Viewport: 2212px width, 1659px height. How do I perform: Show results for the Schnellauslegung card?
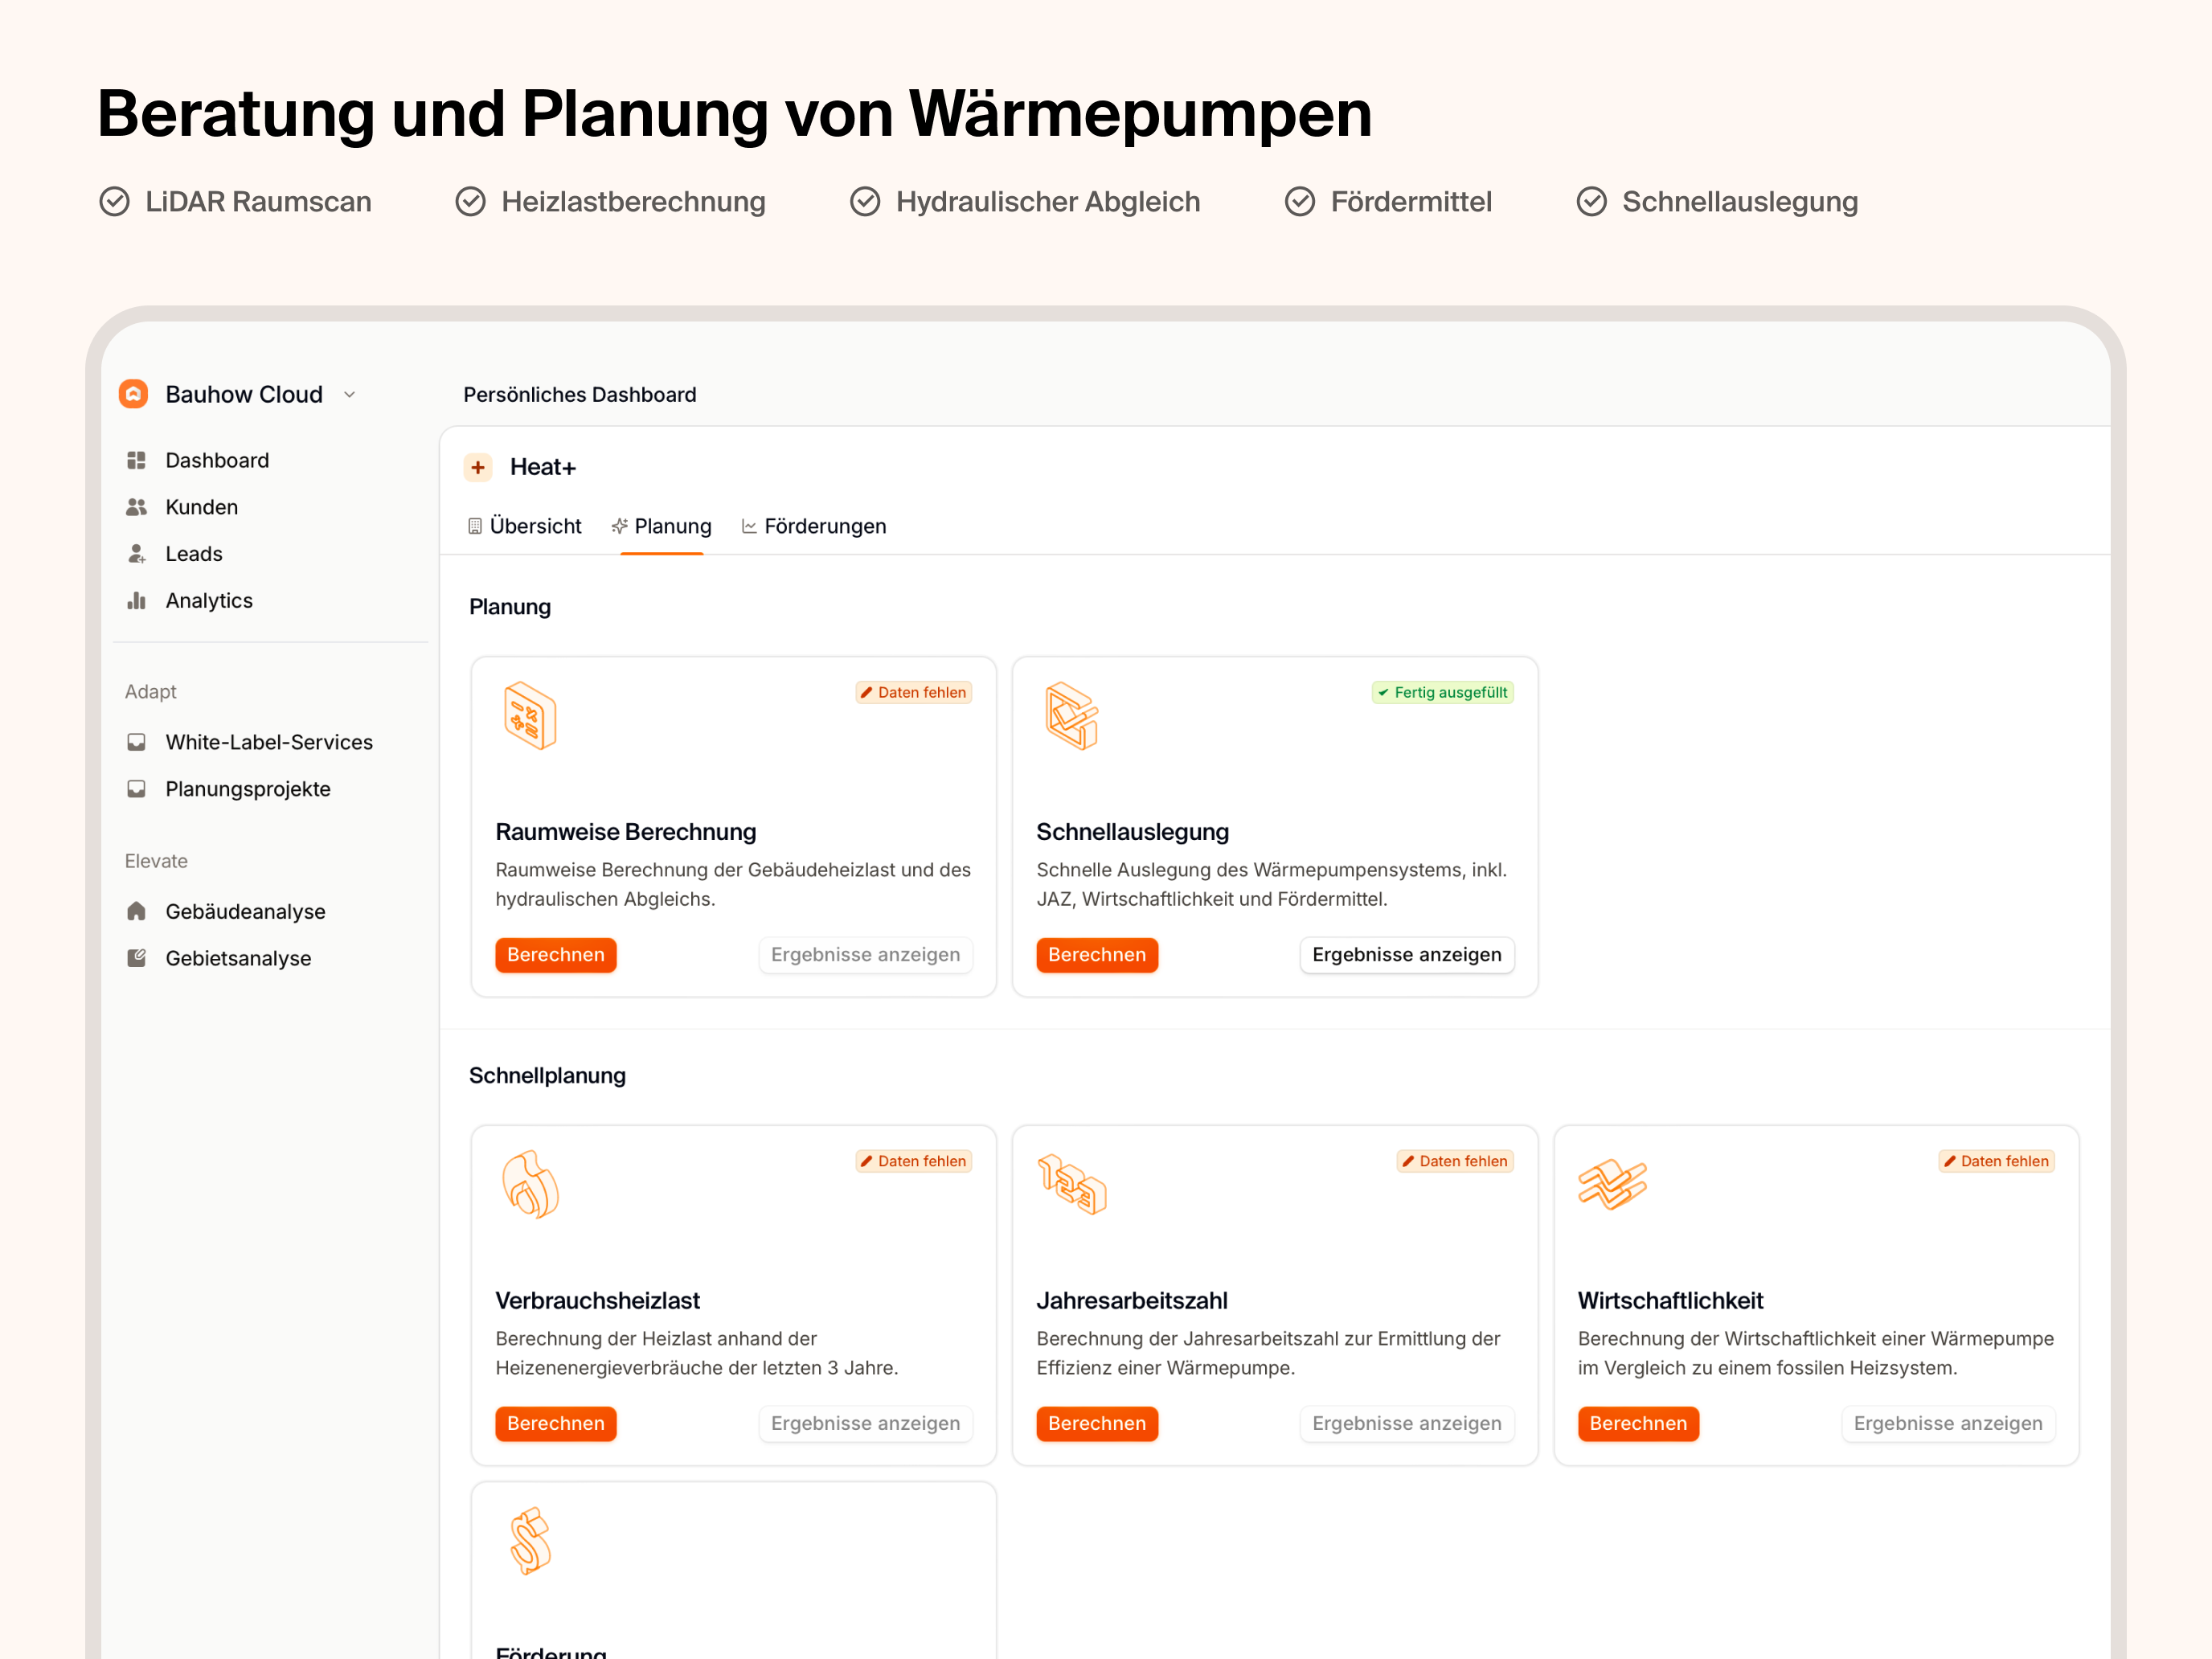pyautogui.click(x=1407, y=955)
